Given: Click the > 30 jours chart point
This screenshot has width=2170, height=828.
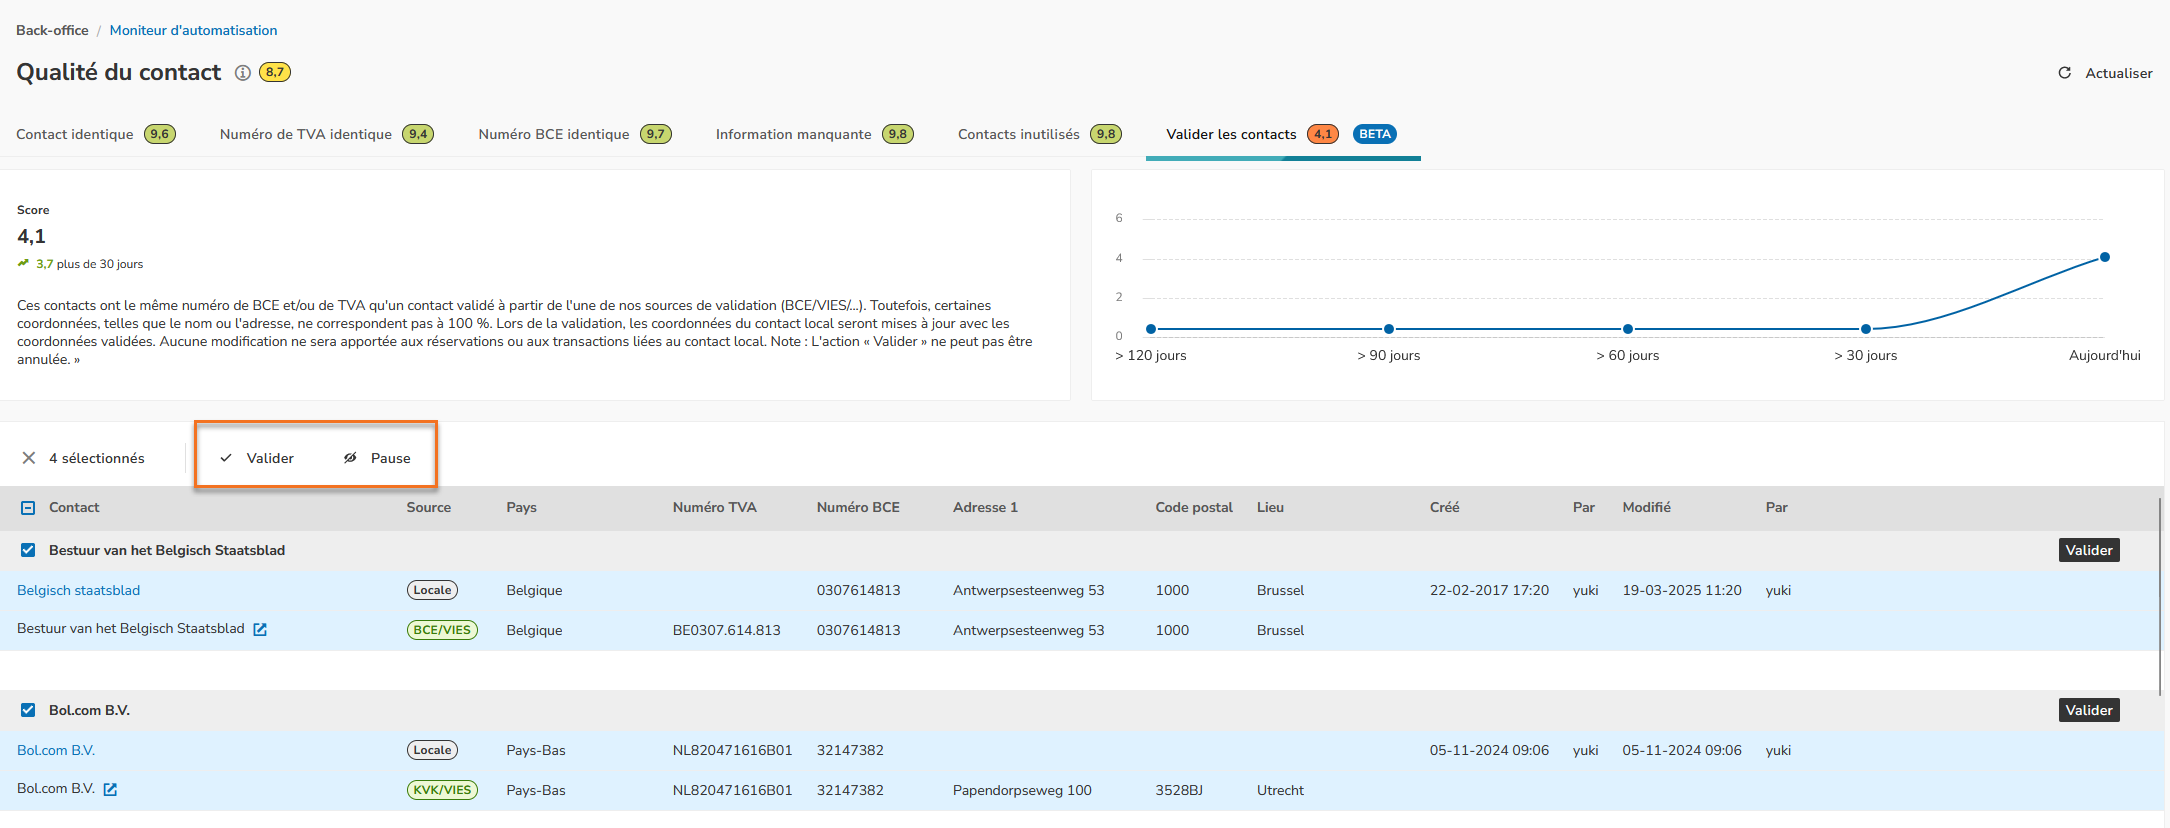Looking at the screenshot, I should 1866,329.
